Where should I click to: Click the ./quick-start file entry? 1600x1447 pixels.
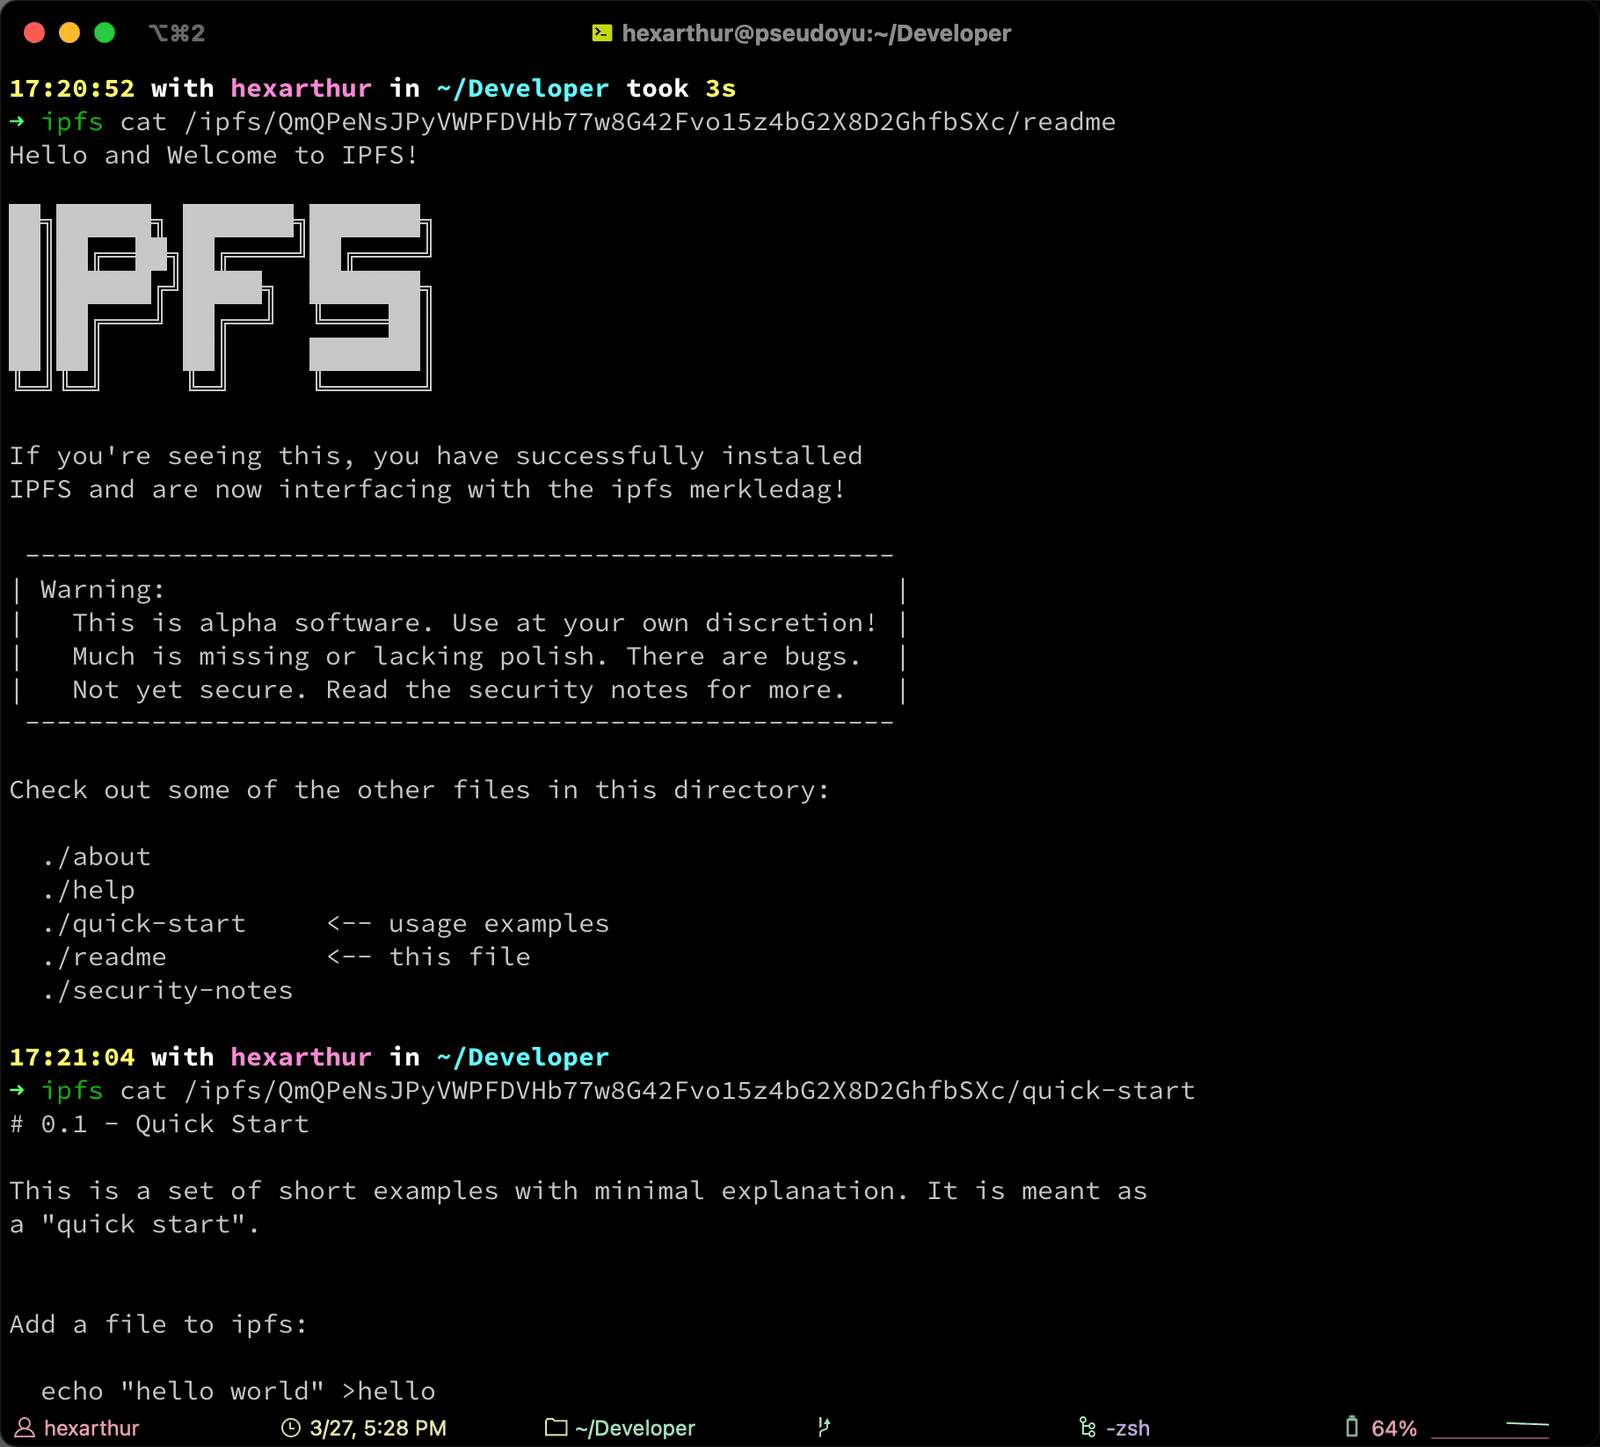[144, 924]
